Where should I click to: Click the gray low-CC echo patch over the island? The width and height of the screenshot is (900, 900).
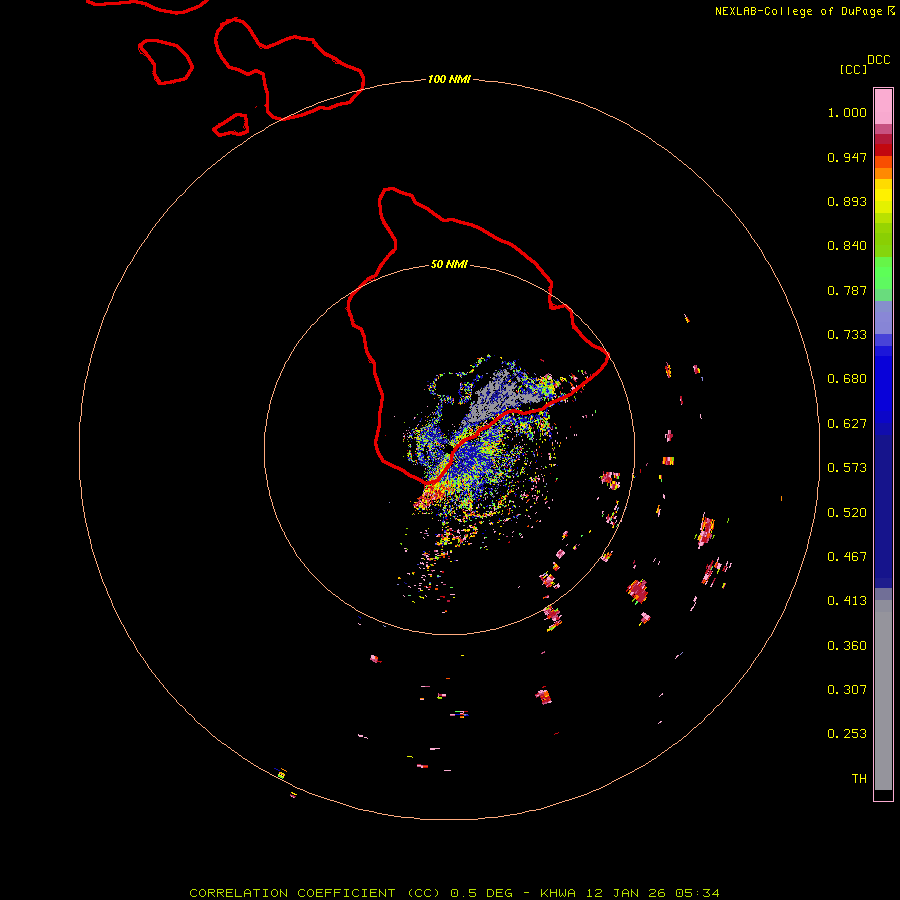pyautogui.click(x=498, y=395)
